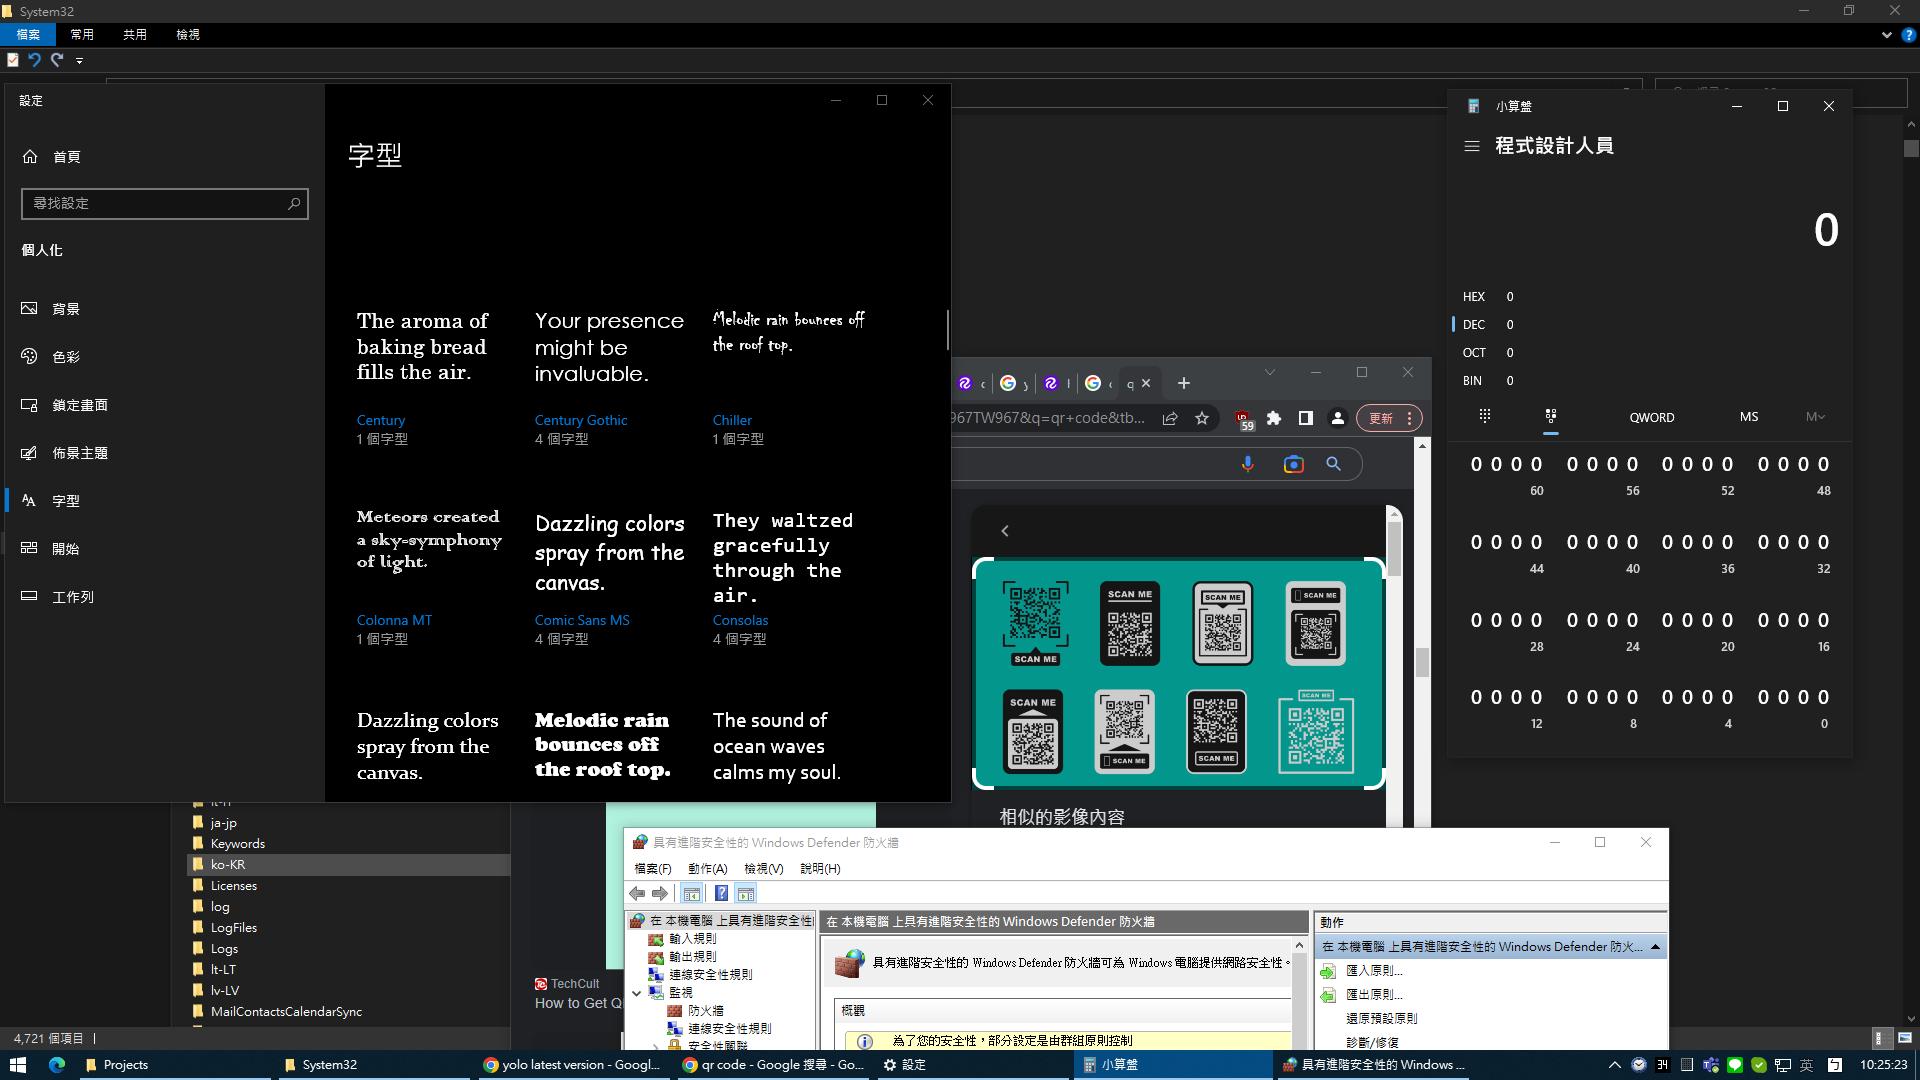Image resolution: width=1920 pixels, height=1080 pixels.
Task: Open the quick access toolbar customize dropdown
Action: pos(79,60)
